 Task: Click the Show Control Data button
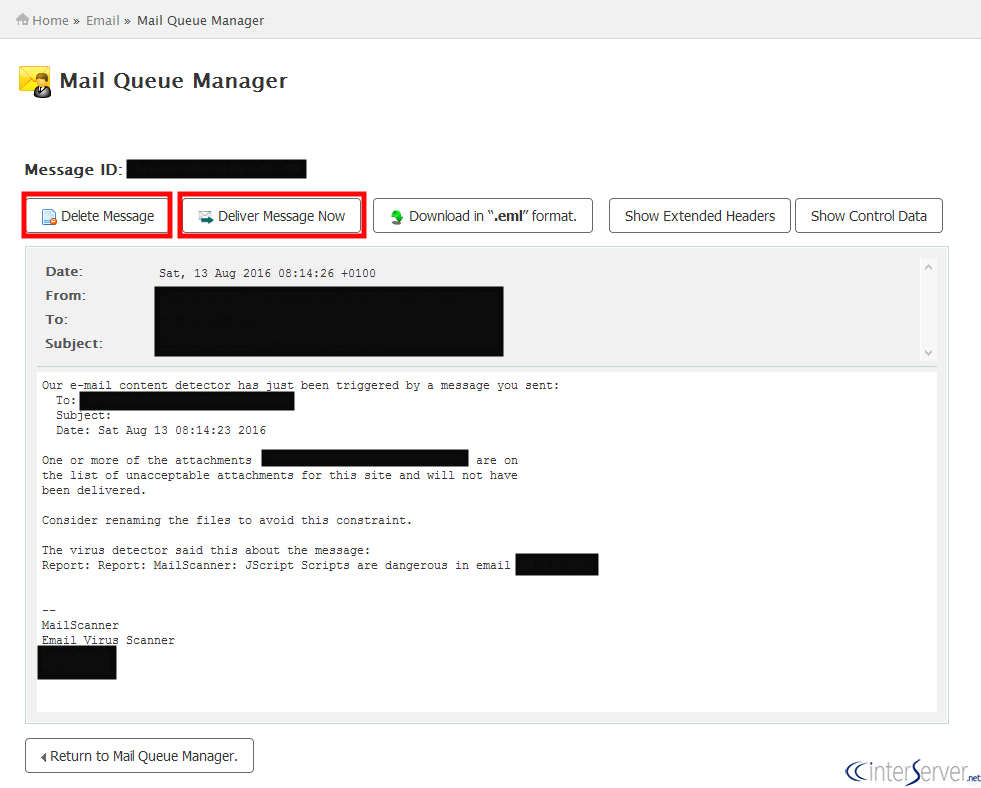point(868,216)
